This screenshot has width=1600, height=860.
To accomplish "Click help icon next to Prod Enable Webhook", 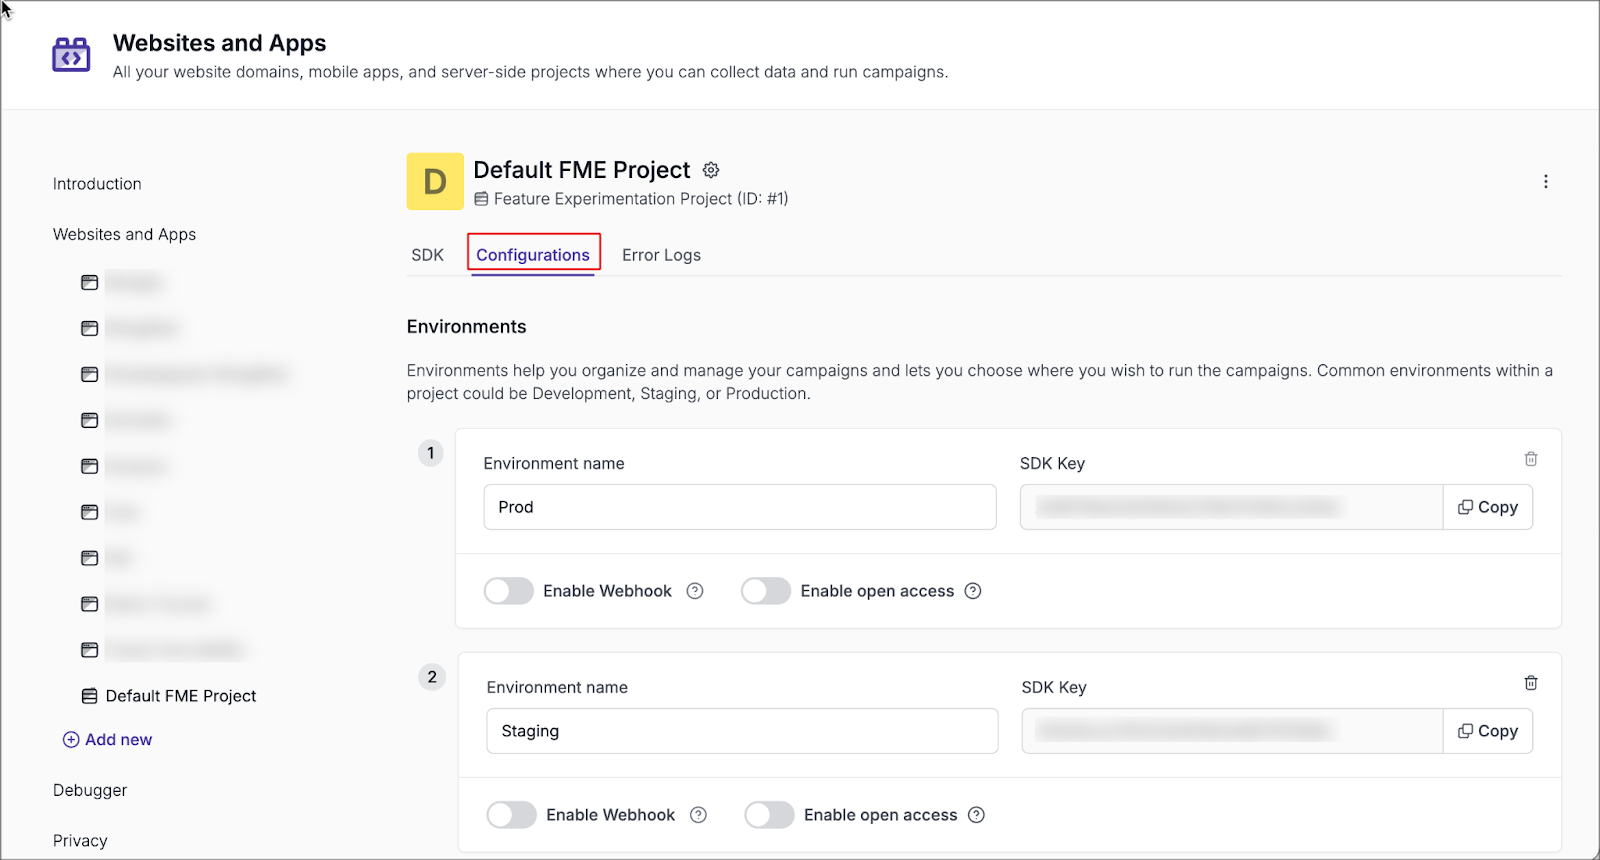I will tap(695, 591).
